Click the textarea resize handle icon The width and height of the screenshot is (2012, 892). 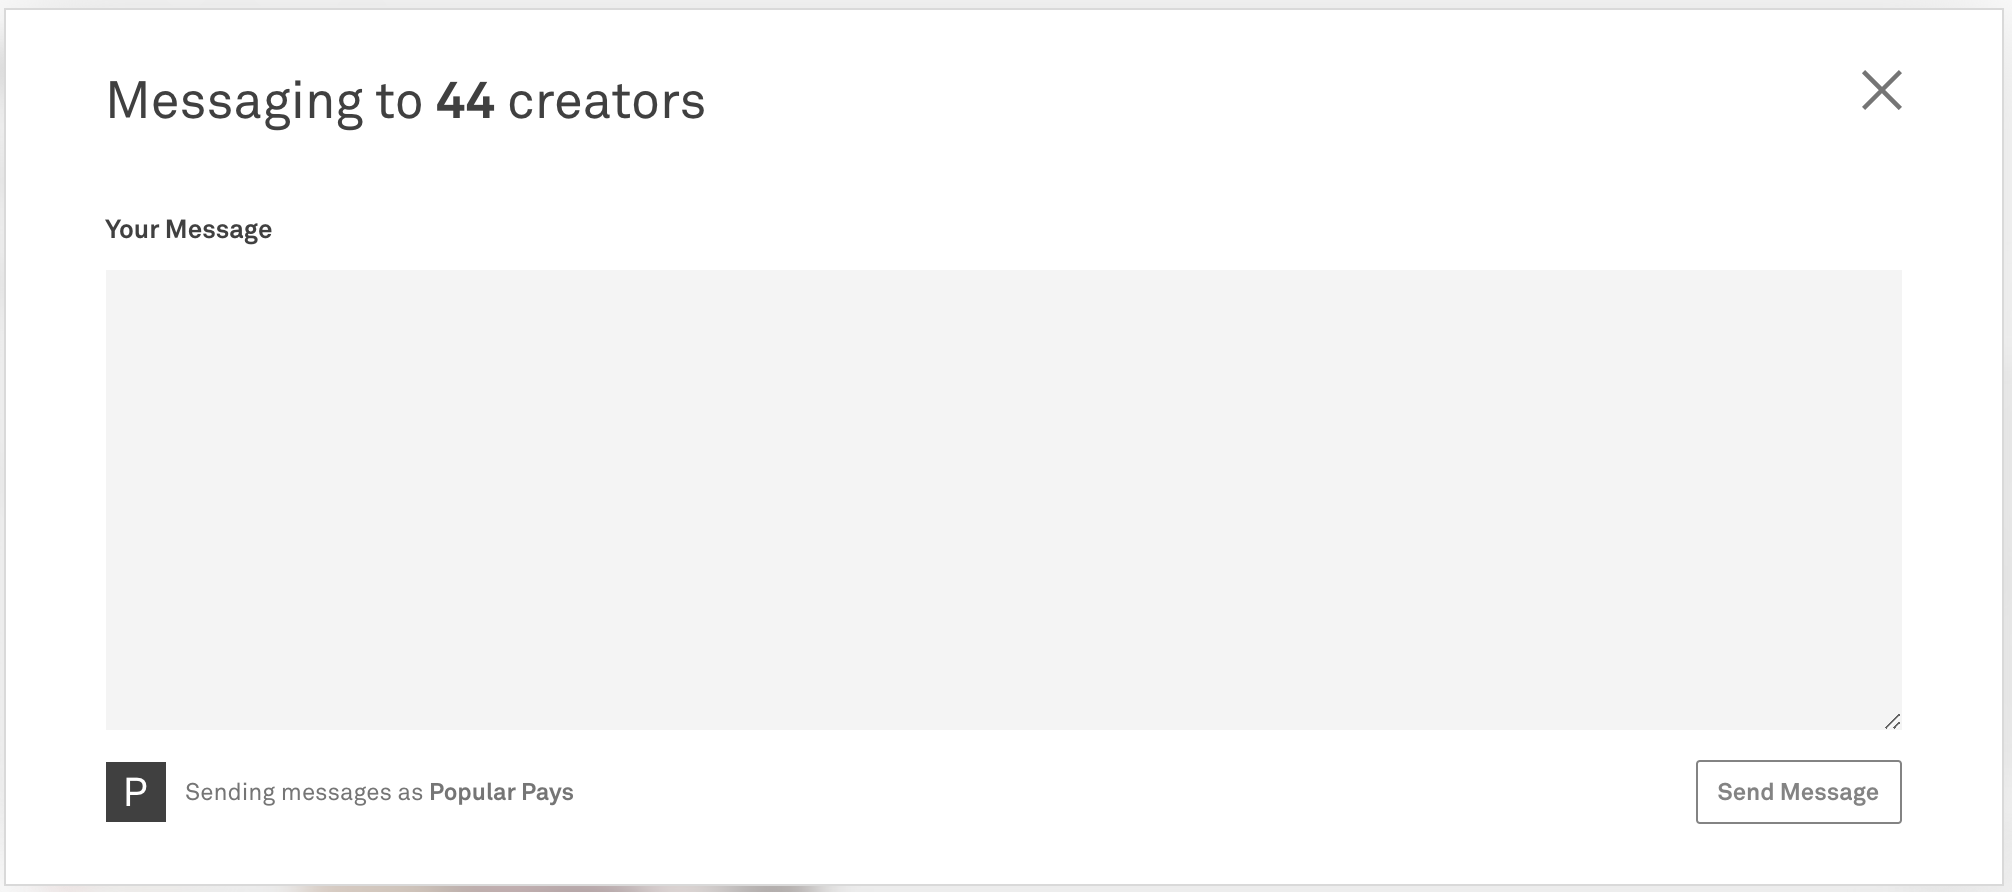[1893, 720]
